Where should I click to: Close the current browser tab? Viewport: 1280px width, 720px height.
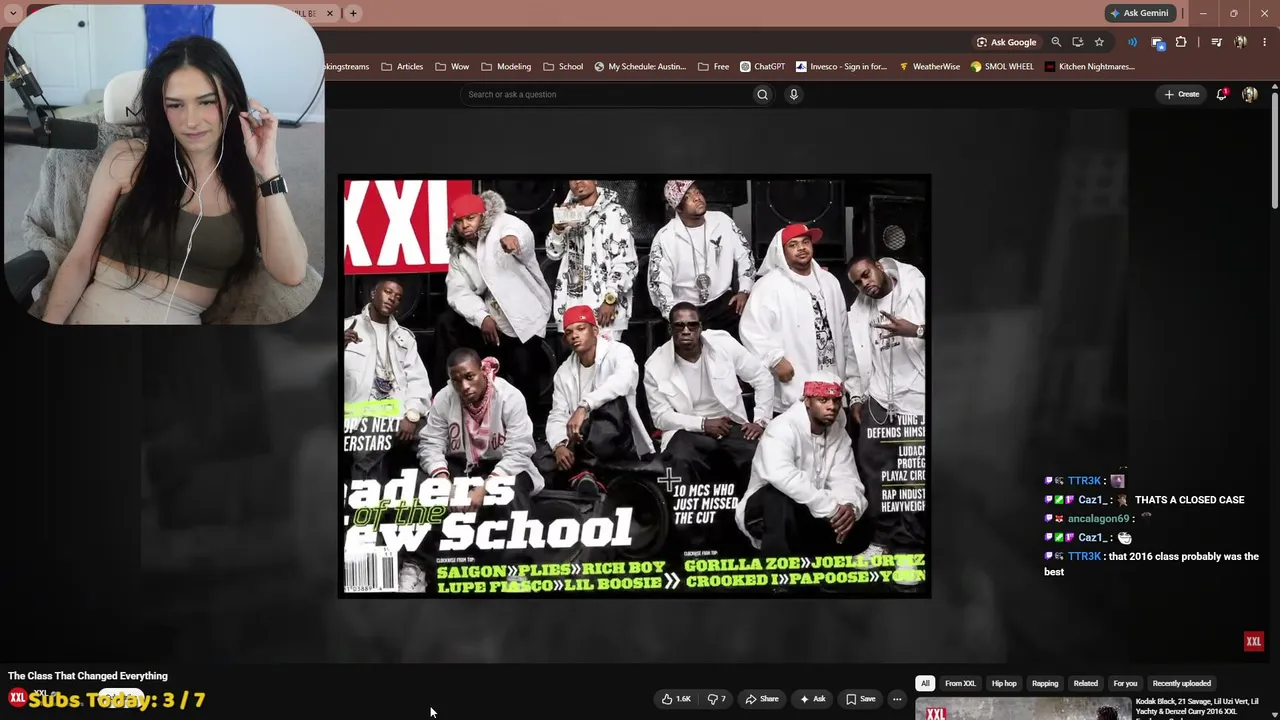329,13
